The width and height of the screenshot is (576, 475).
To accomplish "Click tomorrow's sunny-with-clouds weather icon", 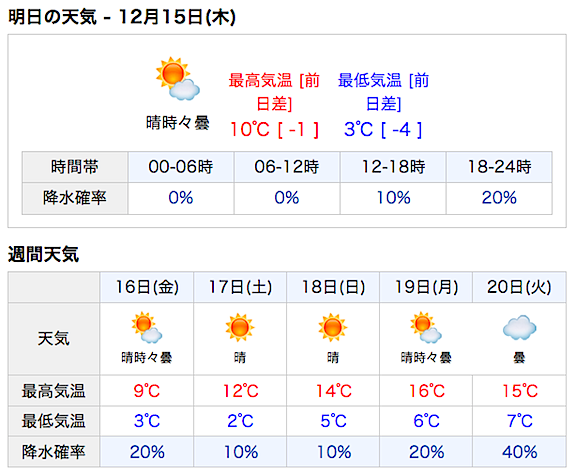I will coord(178,79).
